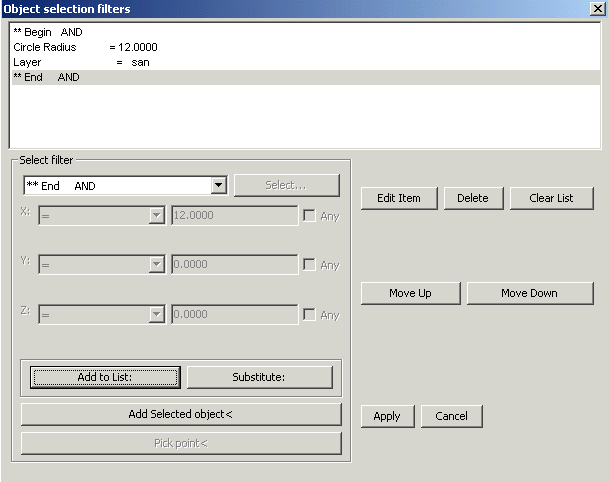Click the Move Down button
609x482 pixels.
coord(529,293)
